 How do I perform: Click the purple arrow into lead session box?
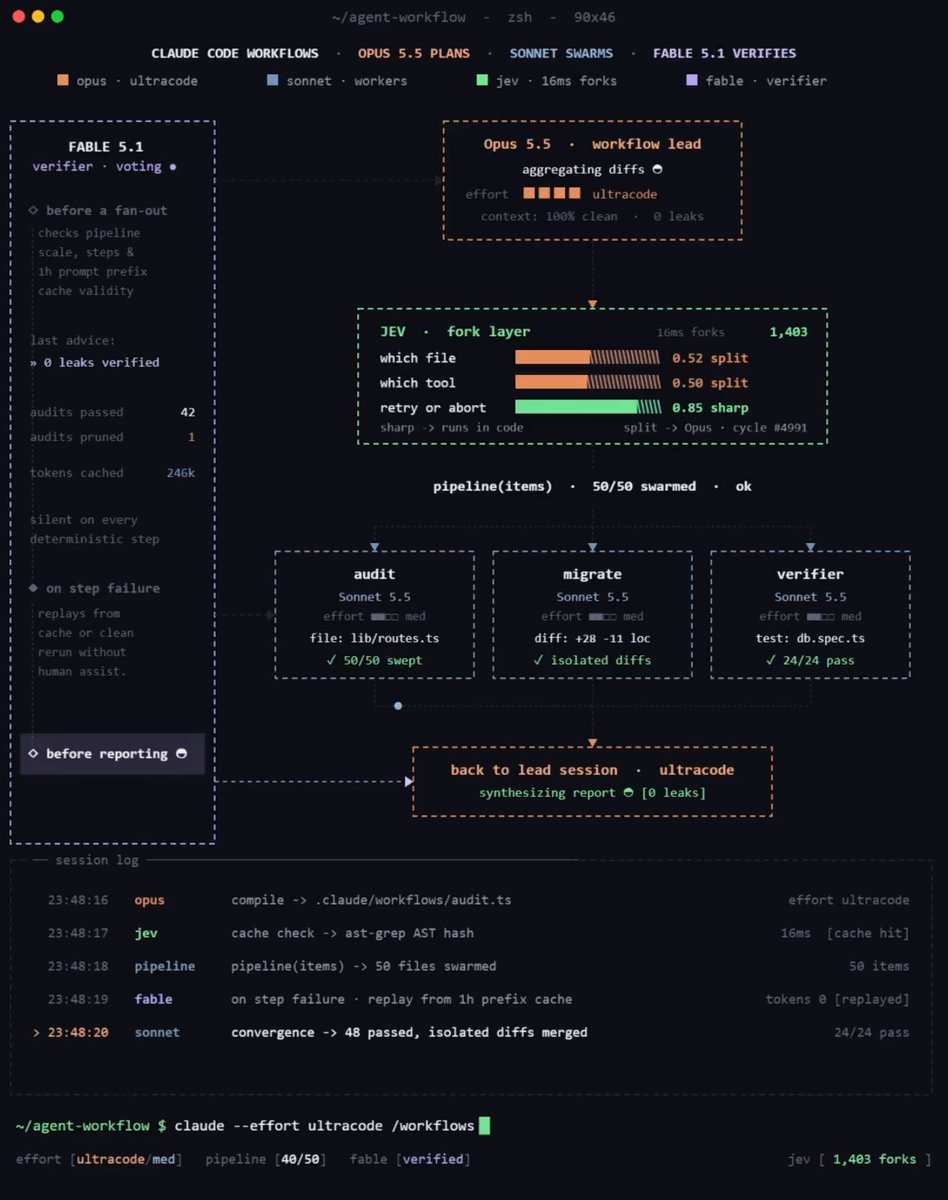408,781
